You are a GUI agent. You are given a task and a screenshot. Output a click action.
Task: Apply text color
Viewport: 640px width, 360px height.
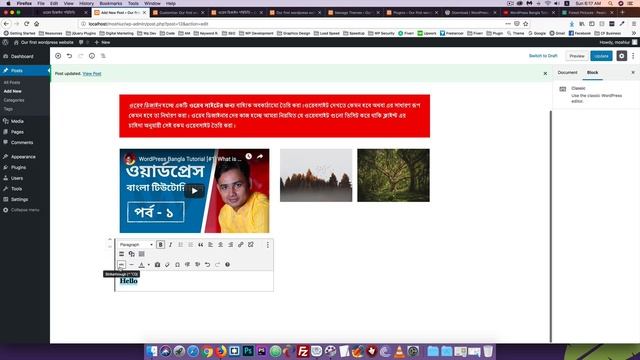141,264
